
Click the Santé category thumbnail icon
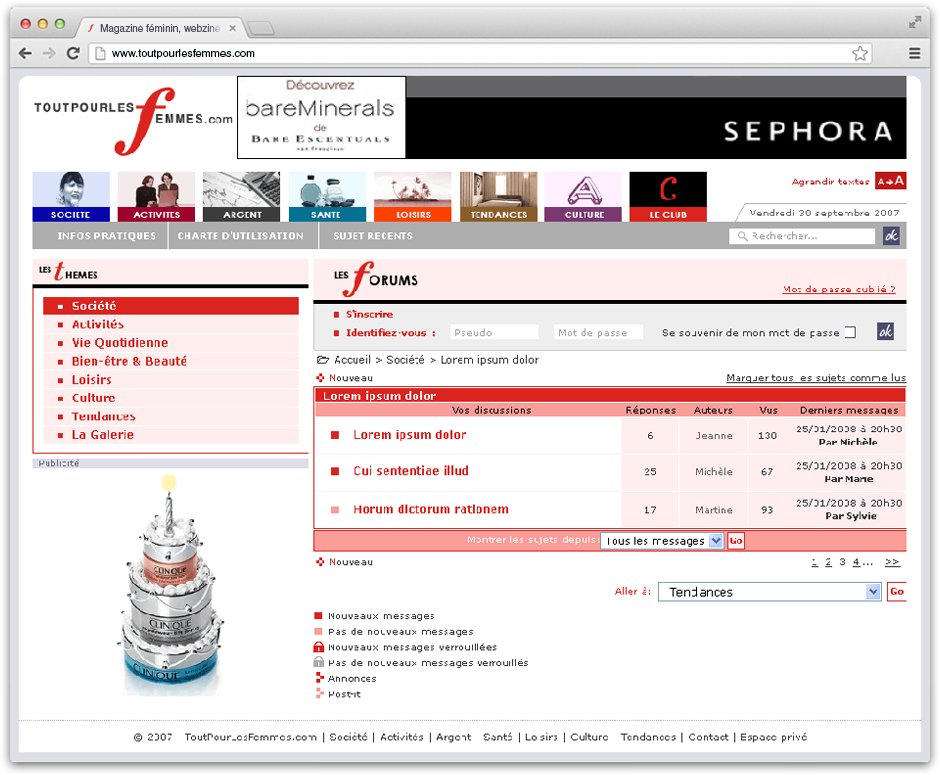pyautogui.click(x=327, y=196)
